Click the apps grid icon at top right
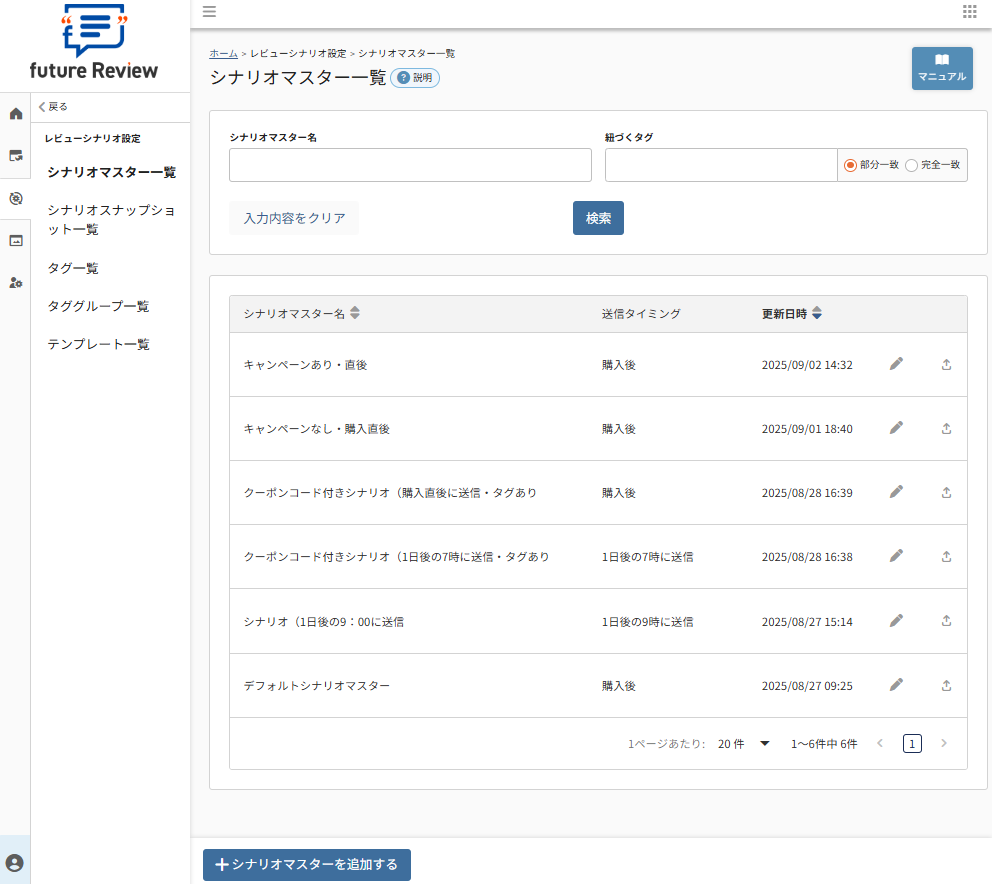992x884 pixels. point(968,12)
